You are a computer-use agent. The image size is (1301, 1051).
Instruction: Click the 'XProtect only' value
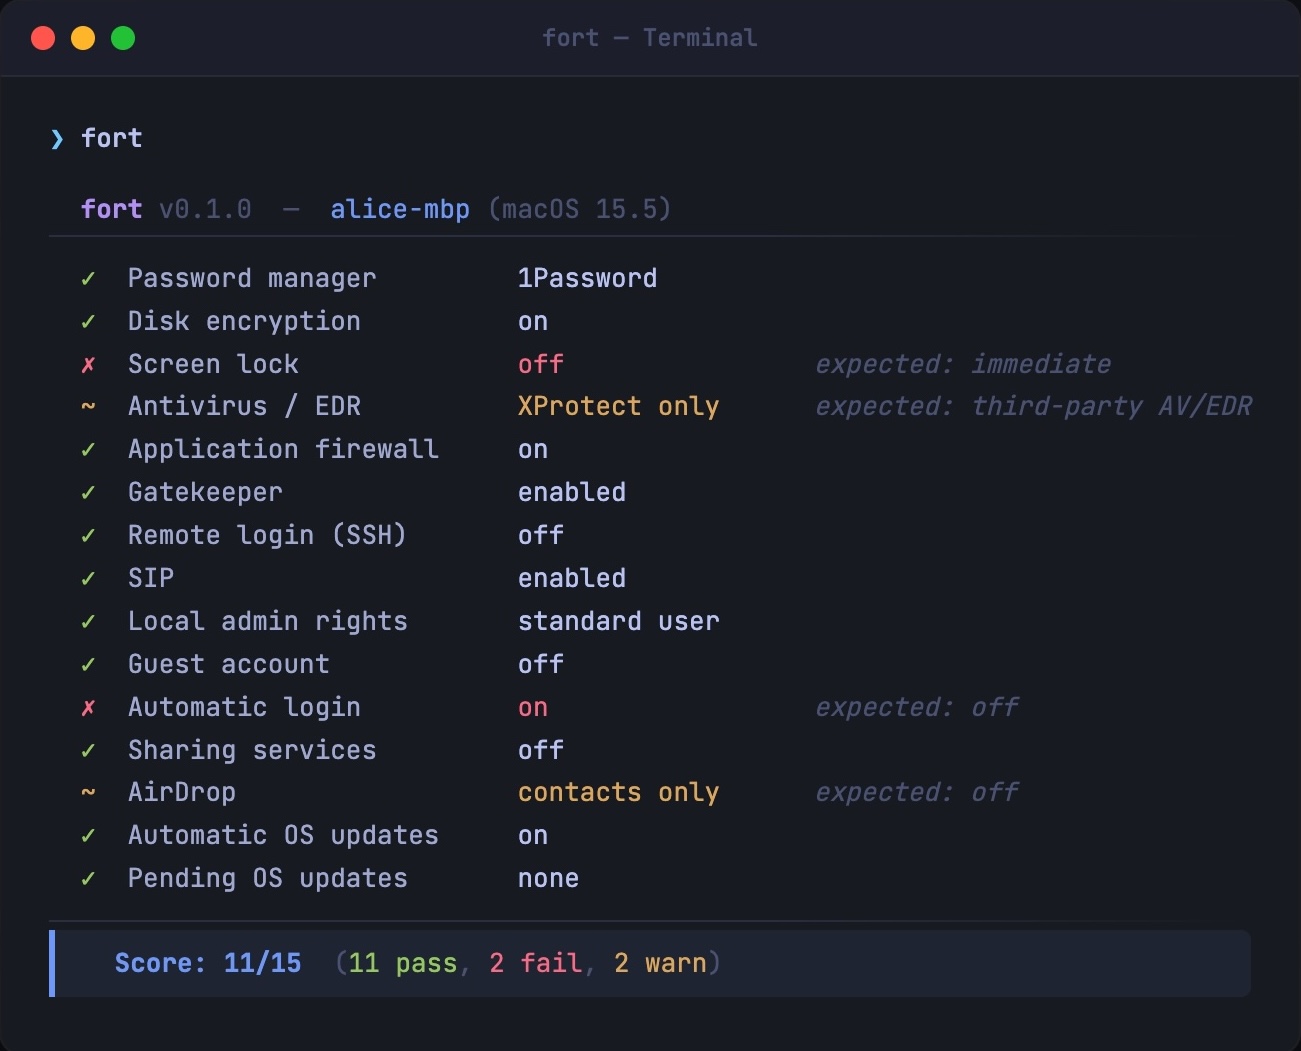click(618, 406)
